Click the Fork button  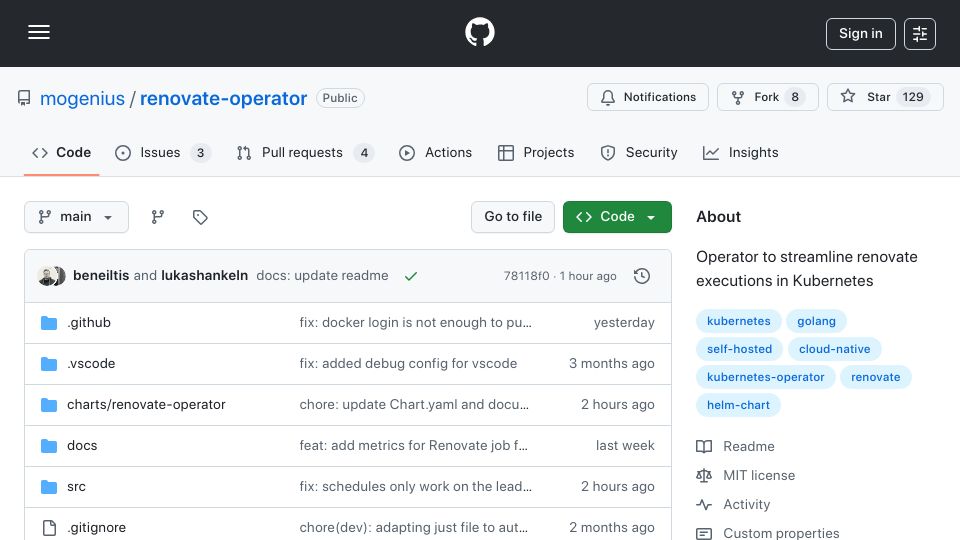(x=768, y=97)
